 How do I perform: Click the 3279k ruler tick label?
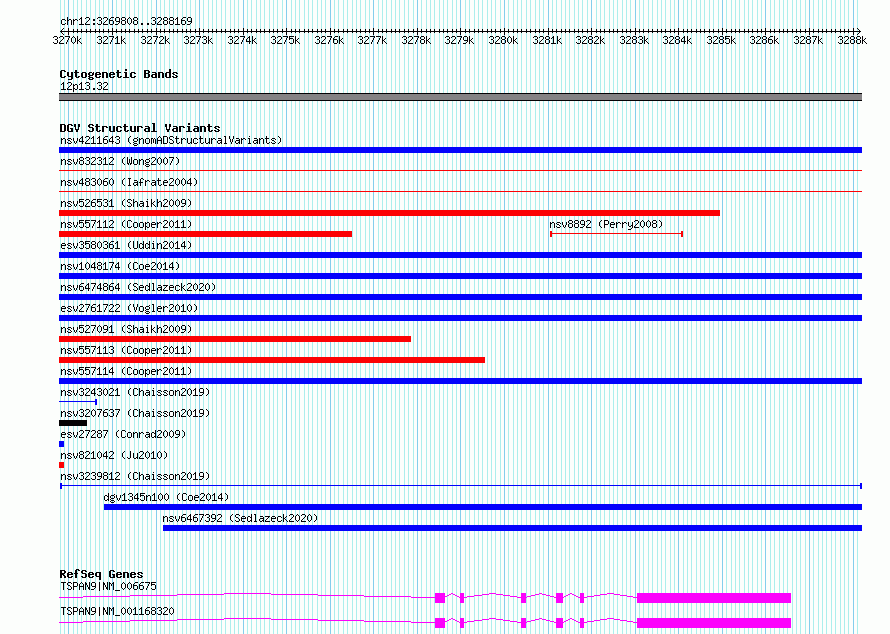(459, 40)
